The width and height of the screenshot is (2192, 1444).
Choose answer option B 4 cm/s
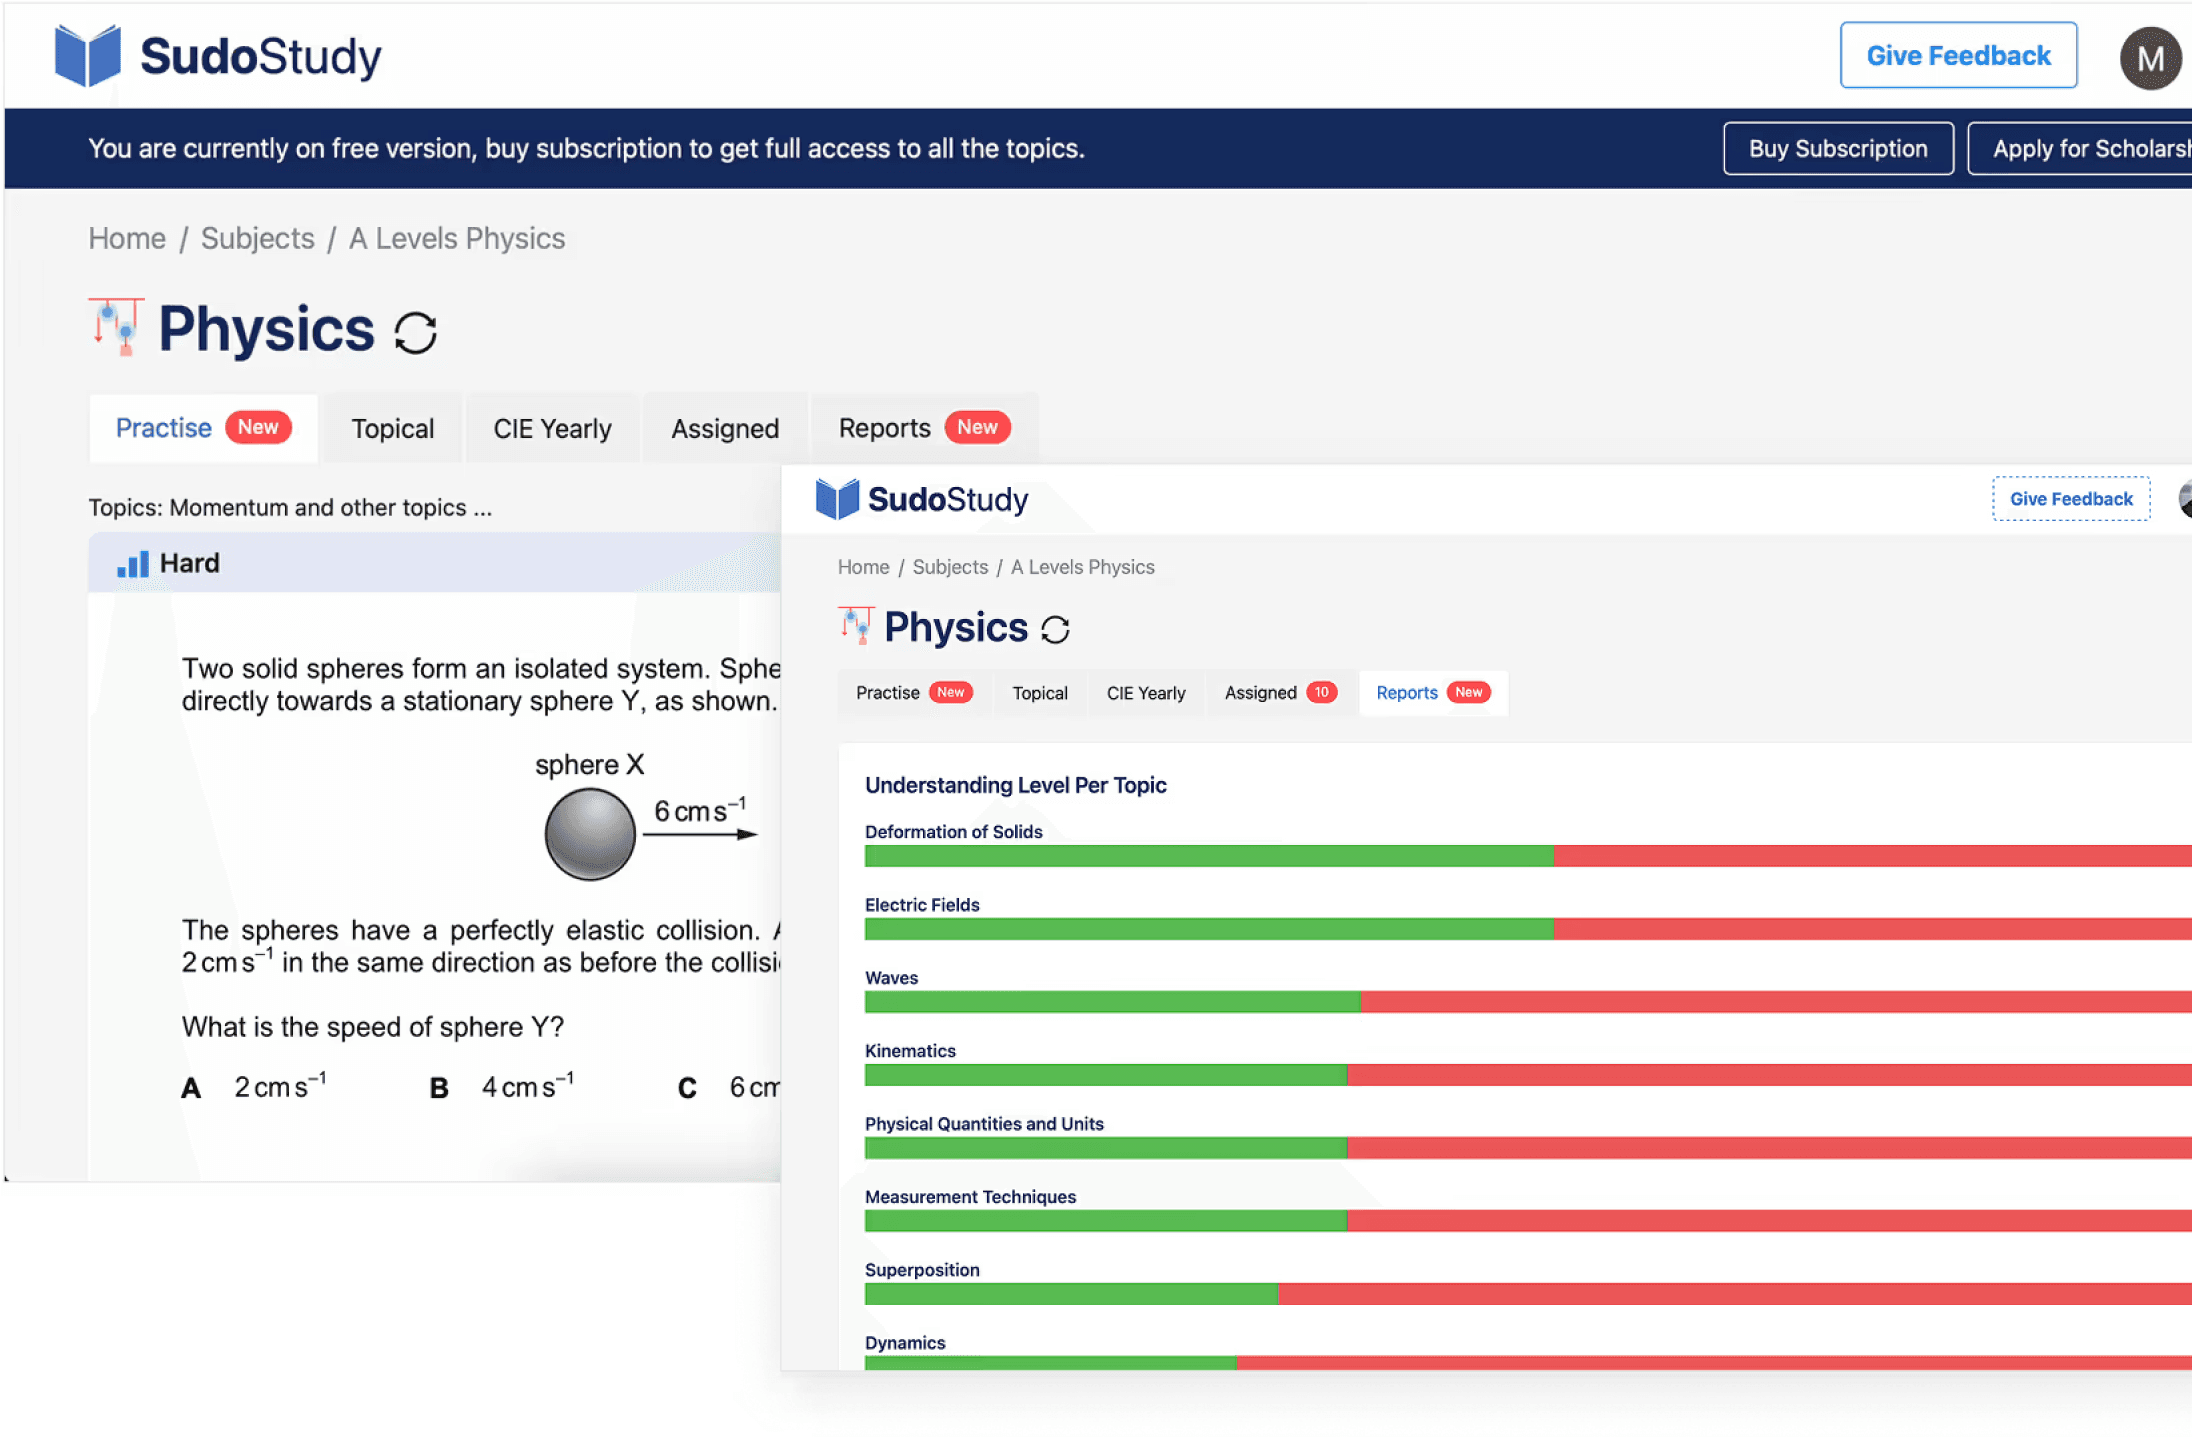(503, 1087)
